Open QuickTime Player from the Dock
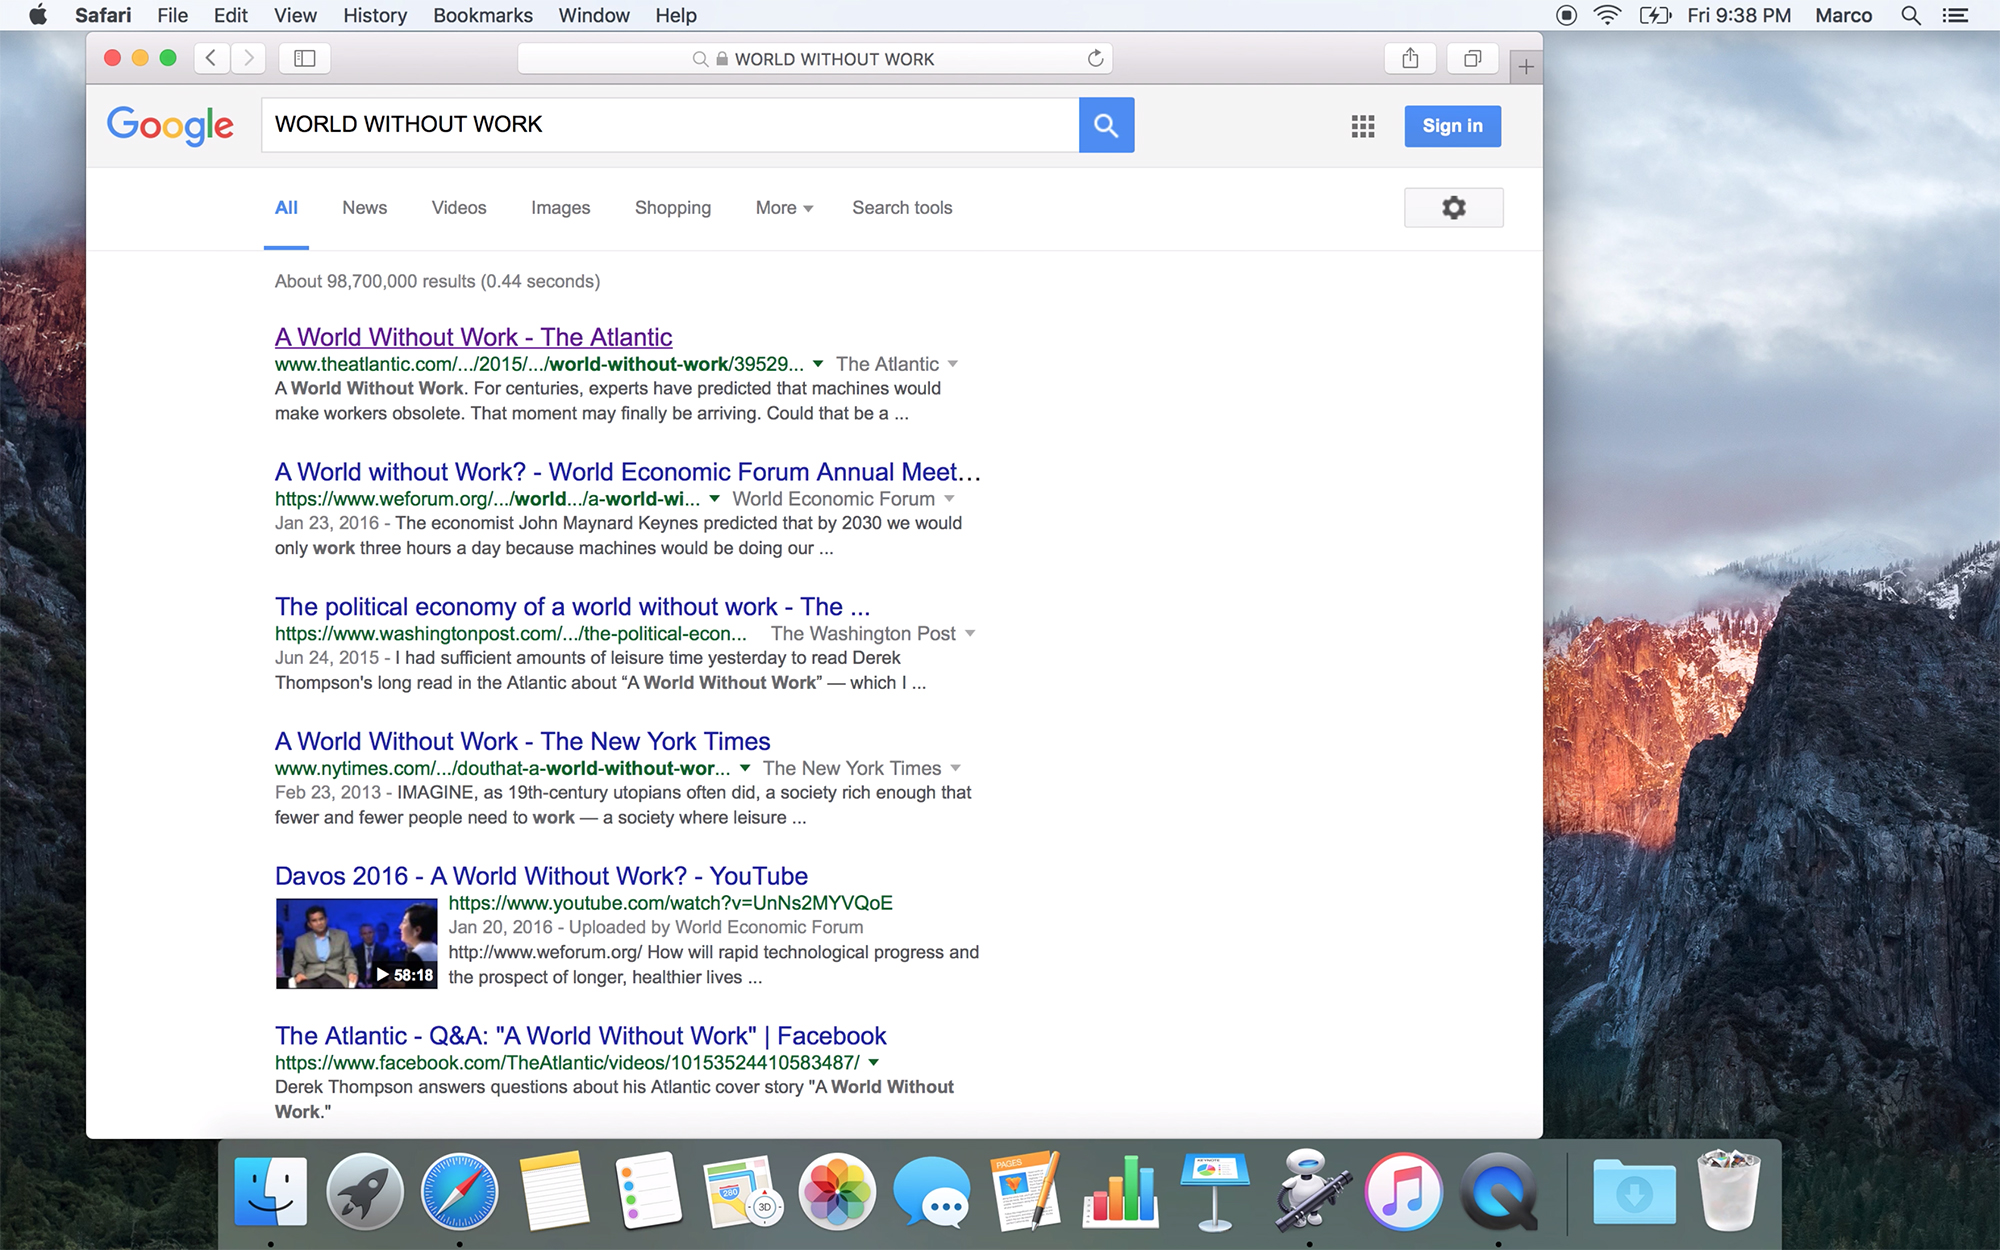This screenshot has height=1250, width=2000. (1498, 1191)
